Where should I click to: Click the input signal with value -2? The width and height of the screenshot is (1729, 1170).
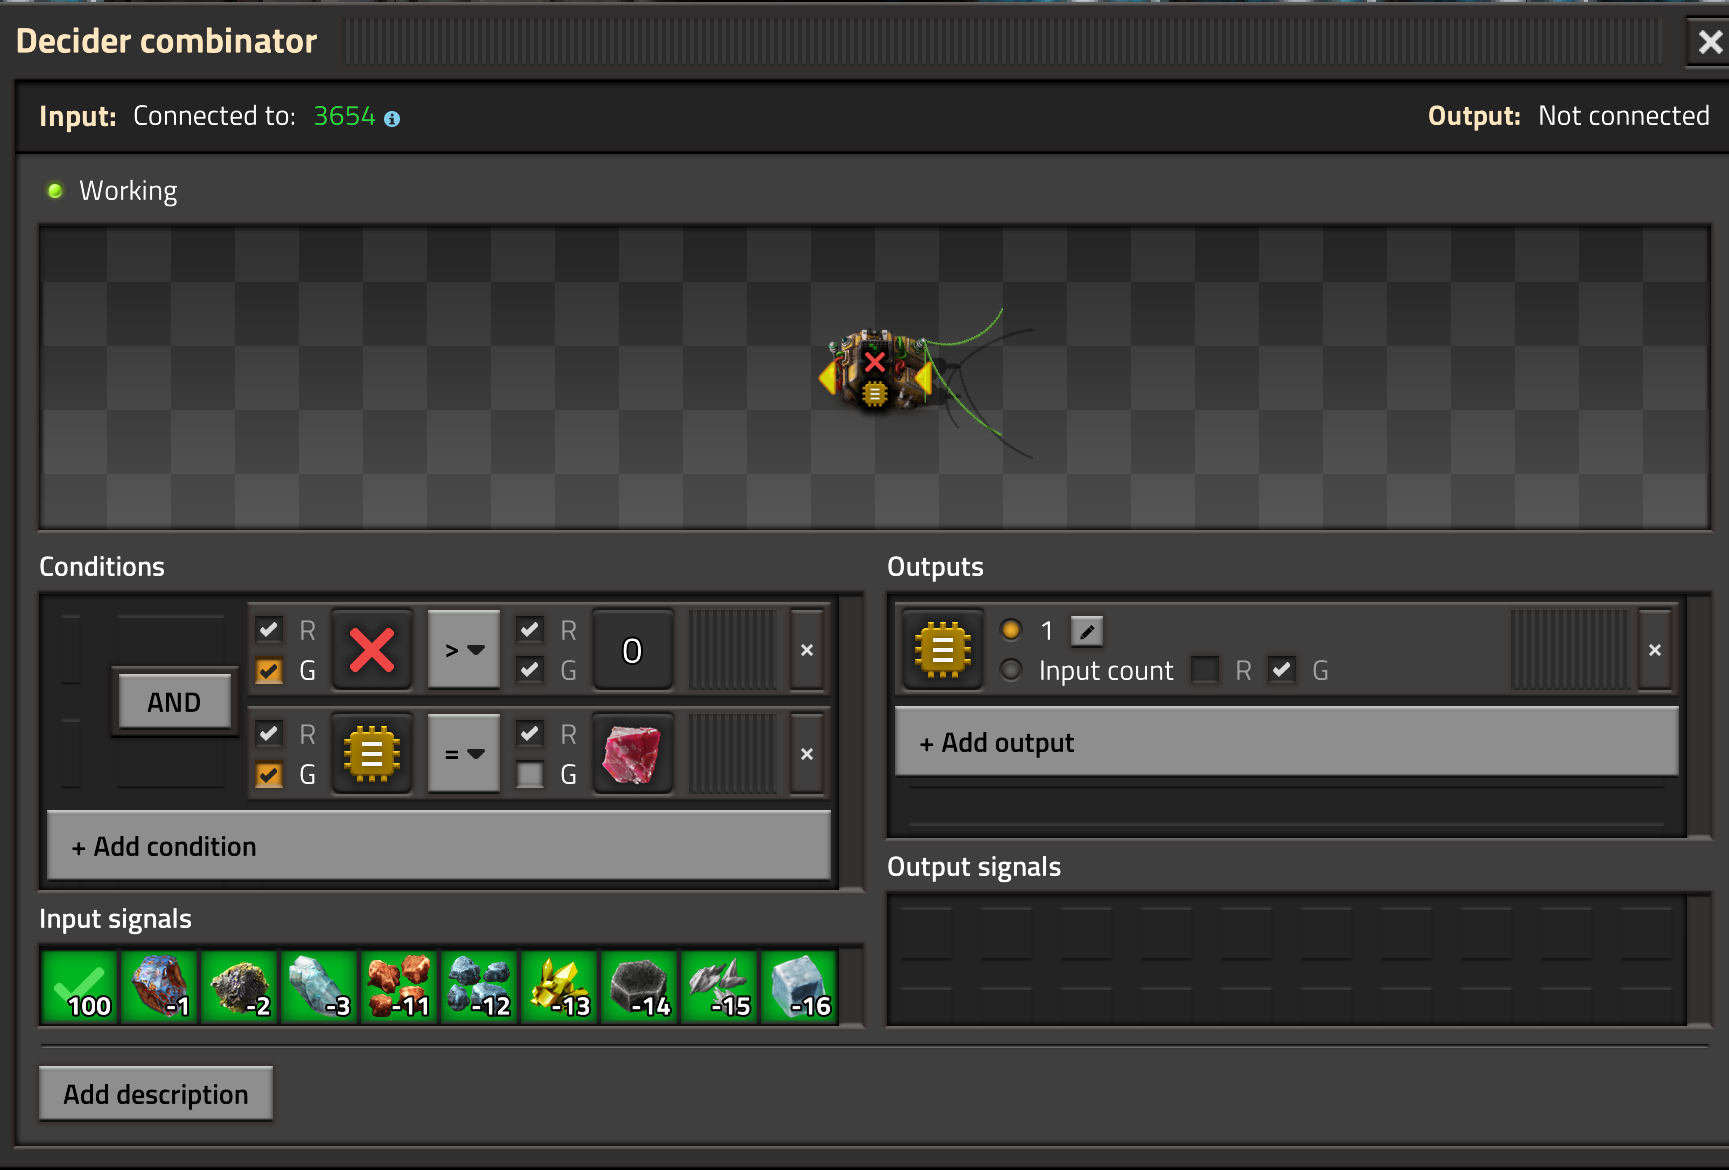point(239,987)
